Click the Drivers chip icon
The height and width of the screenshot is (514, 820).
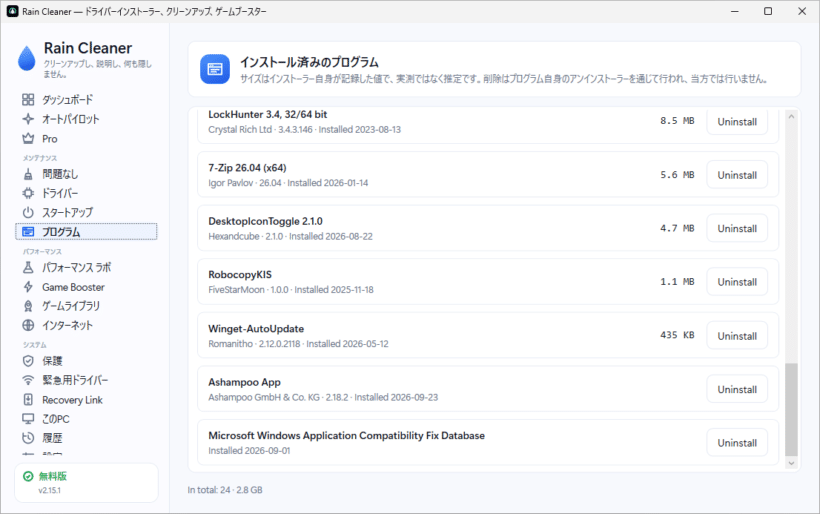point(28,193)
